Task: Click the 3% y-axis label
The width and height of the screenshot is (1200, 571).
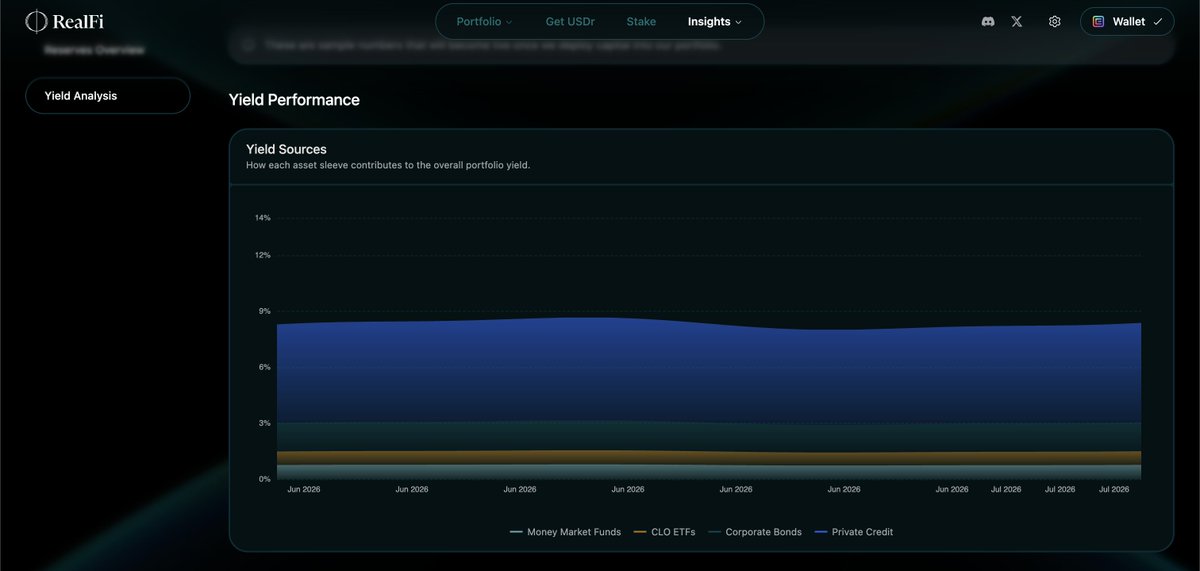Action: pos(264,423)
